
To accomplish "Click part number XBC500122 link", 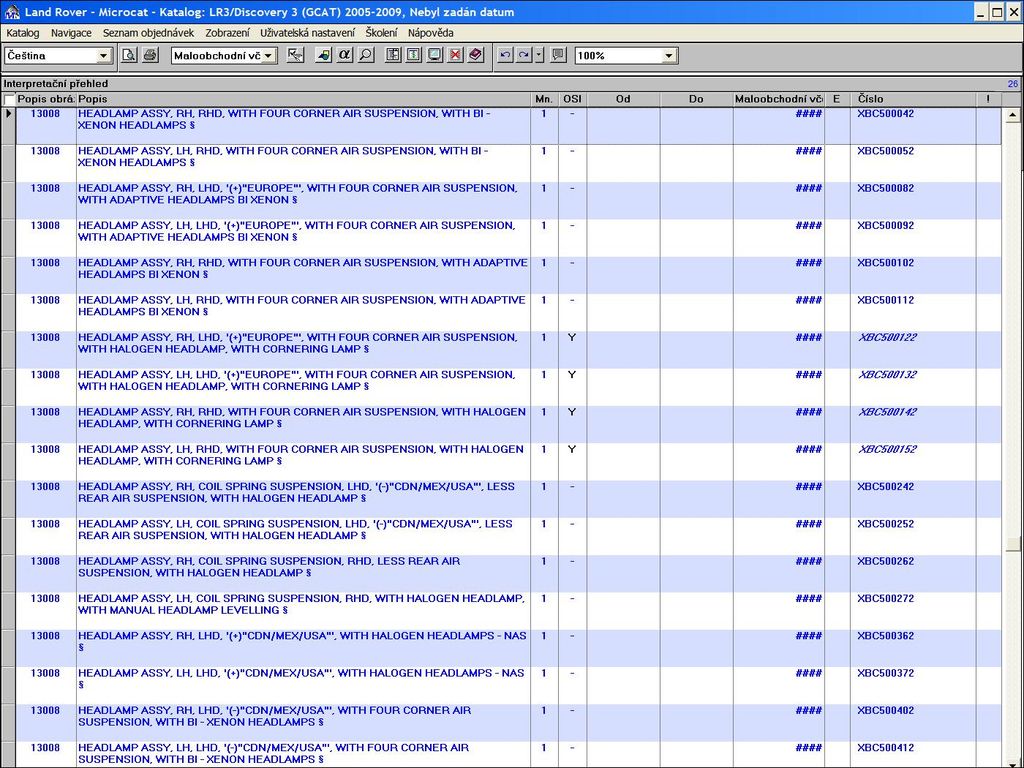I will (x=886, y=338).
